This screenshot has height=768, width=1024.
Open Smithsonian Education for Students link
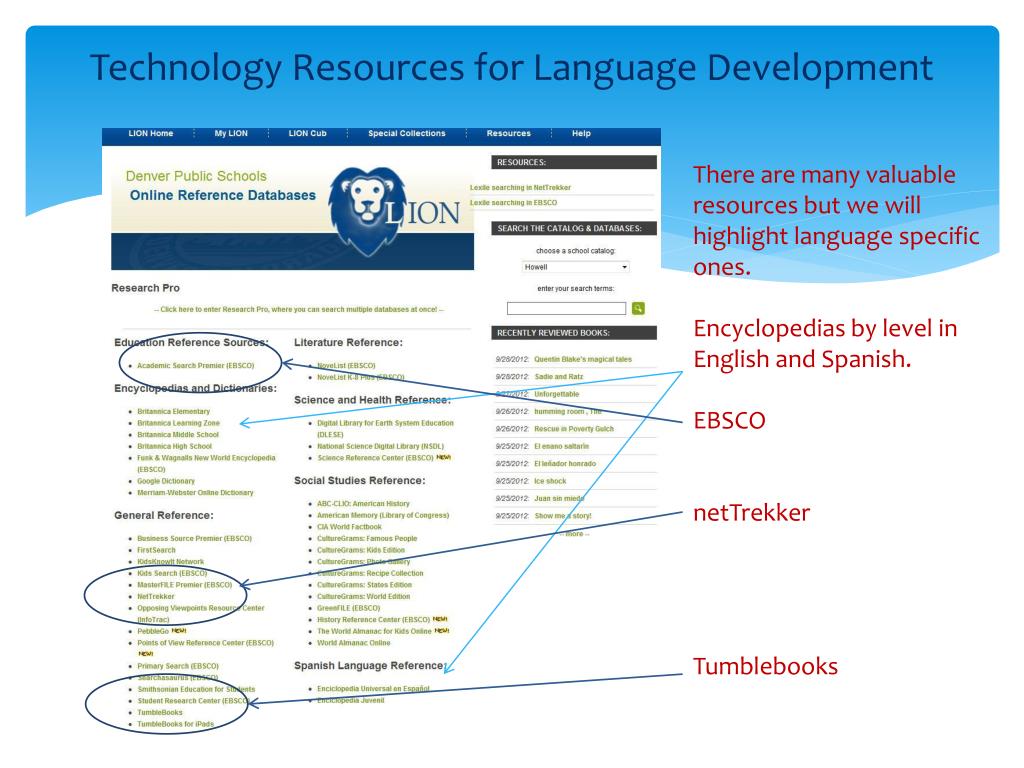(x=196, y=690)
